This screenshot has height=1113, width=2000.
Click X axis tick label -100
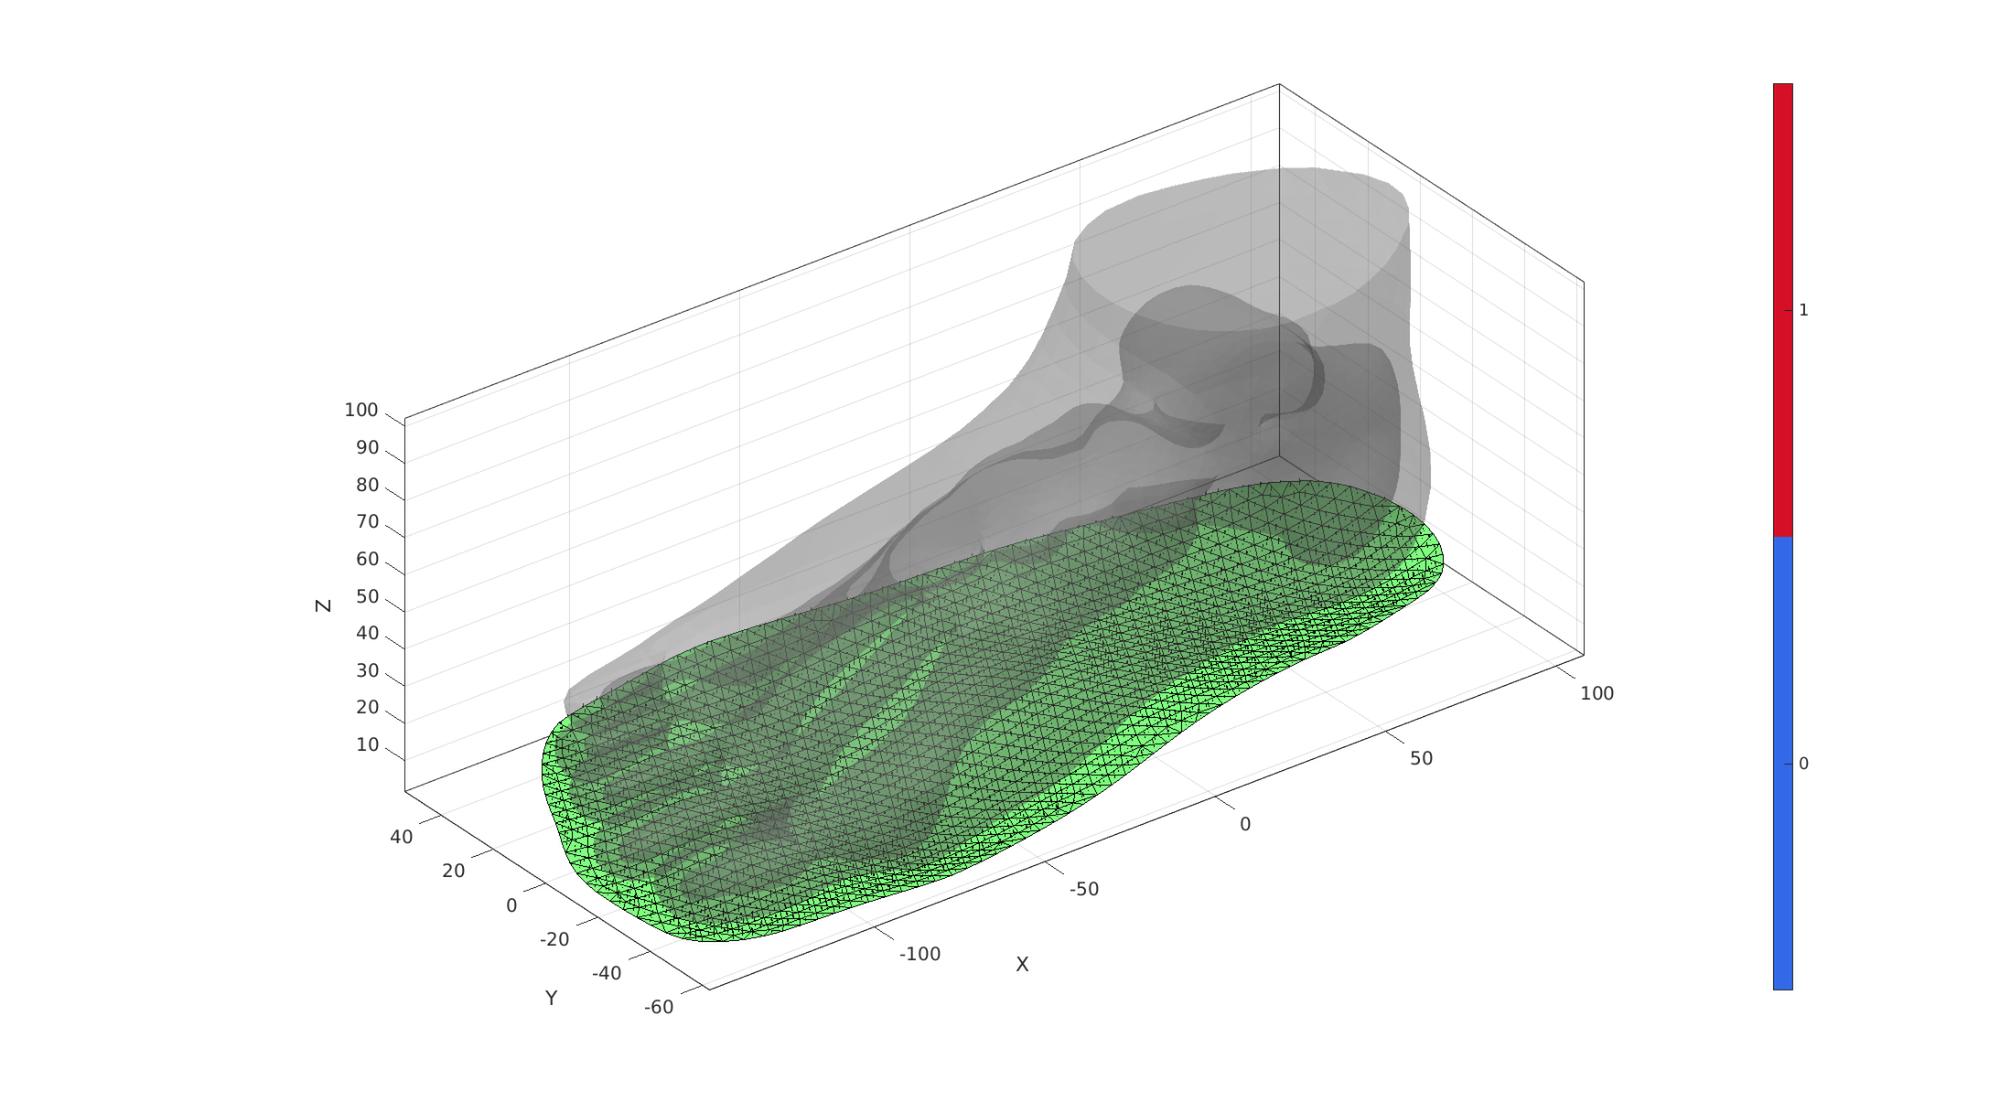pyautogui.click(x=919, y=954)
